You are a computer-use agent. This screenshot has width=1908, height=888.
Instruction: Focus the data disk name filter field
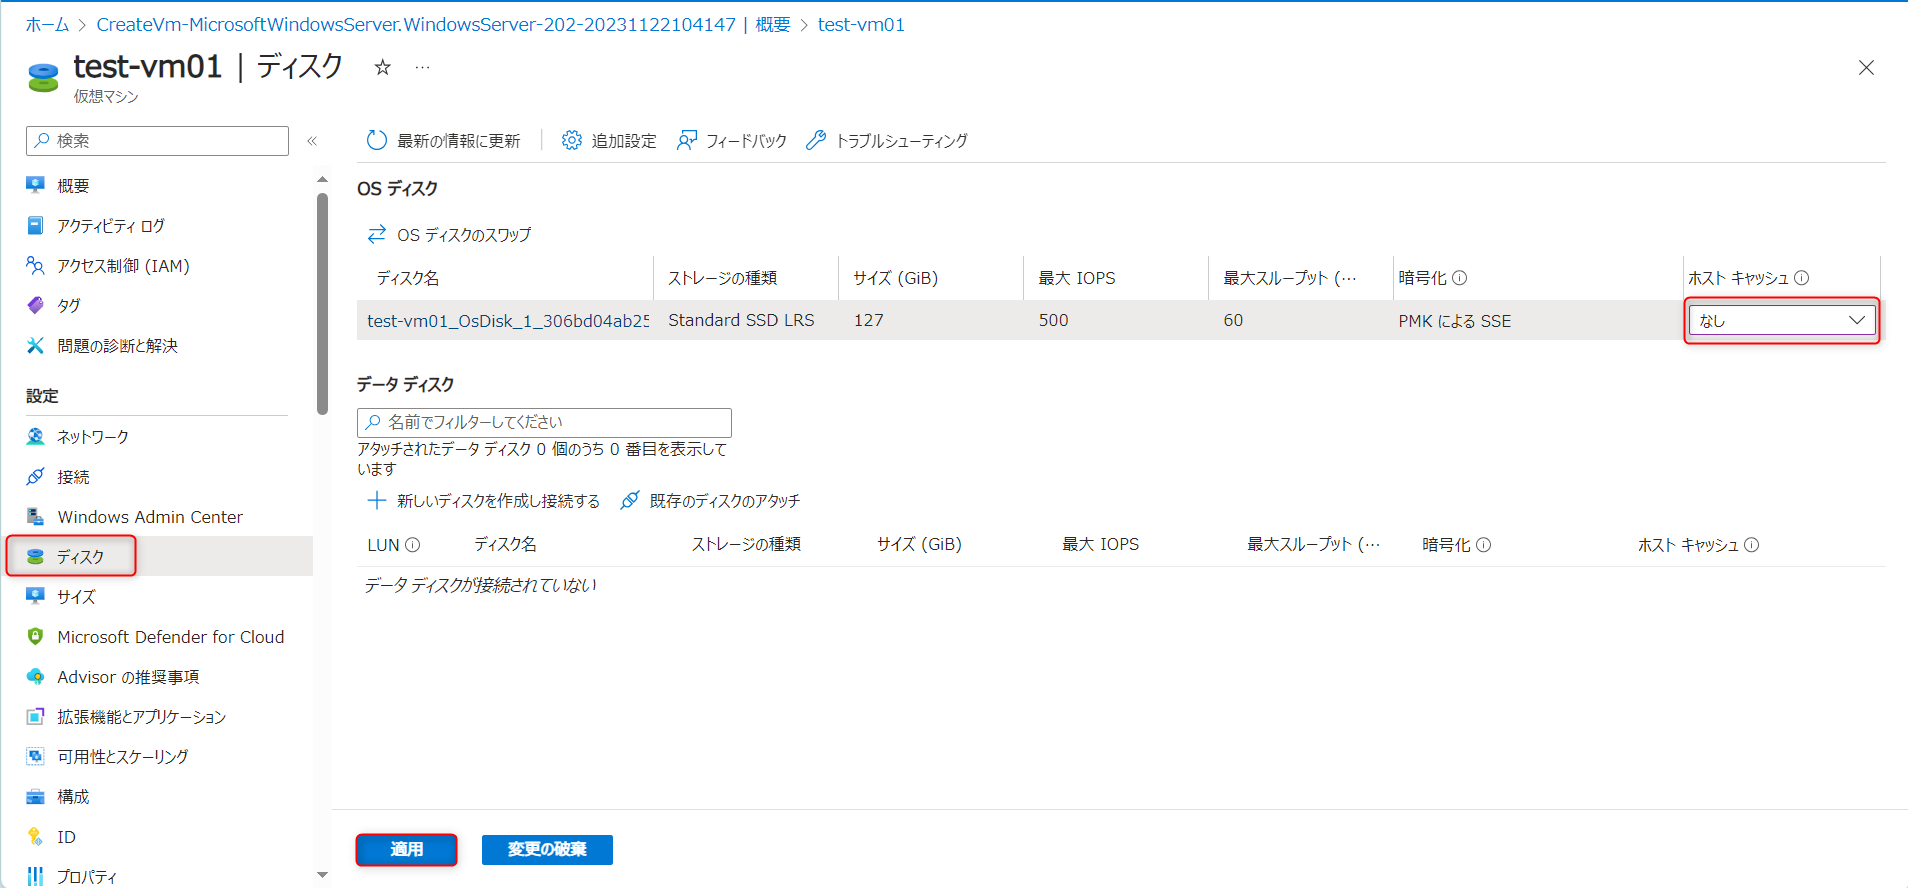click(544, 422)
